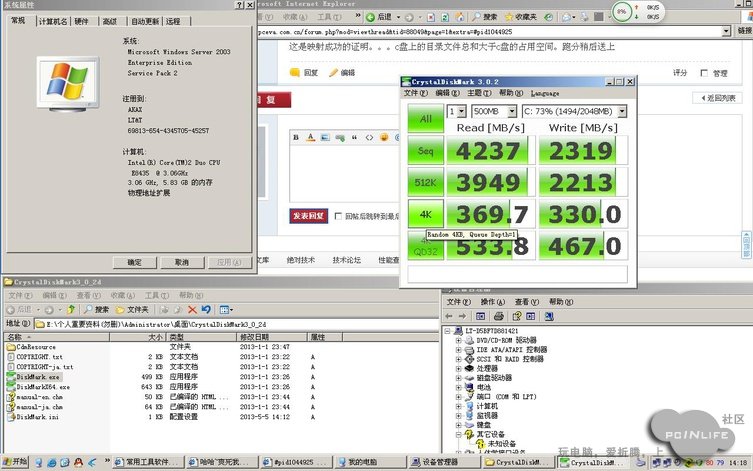
Task: Click the Up folder icon in Explorer toolbar
Action: 71,310
